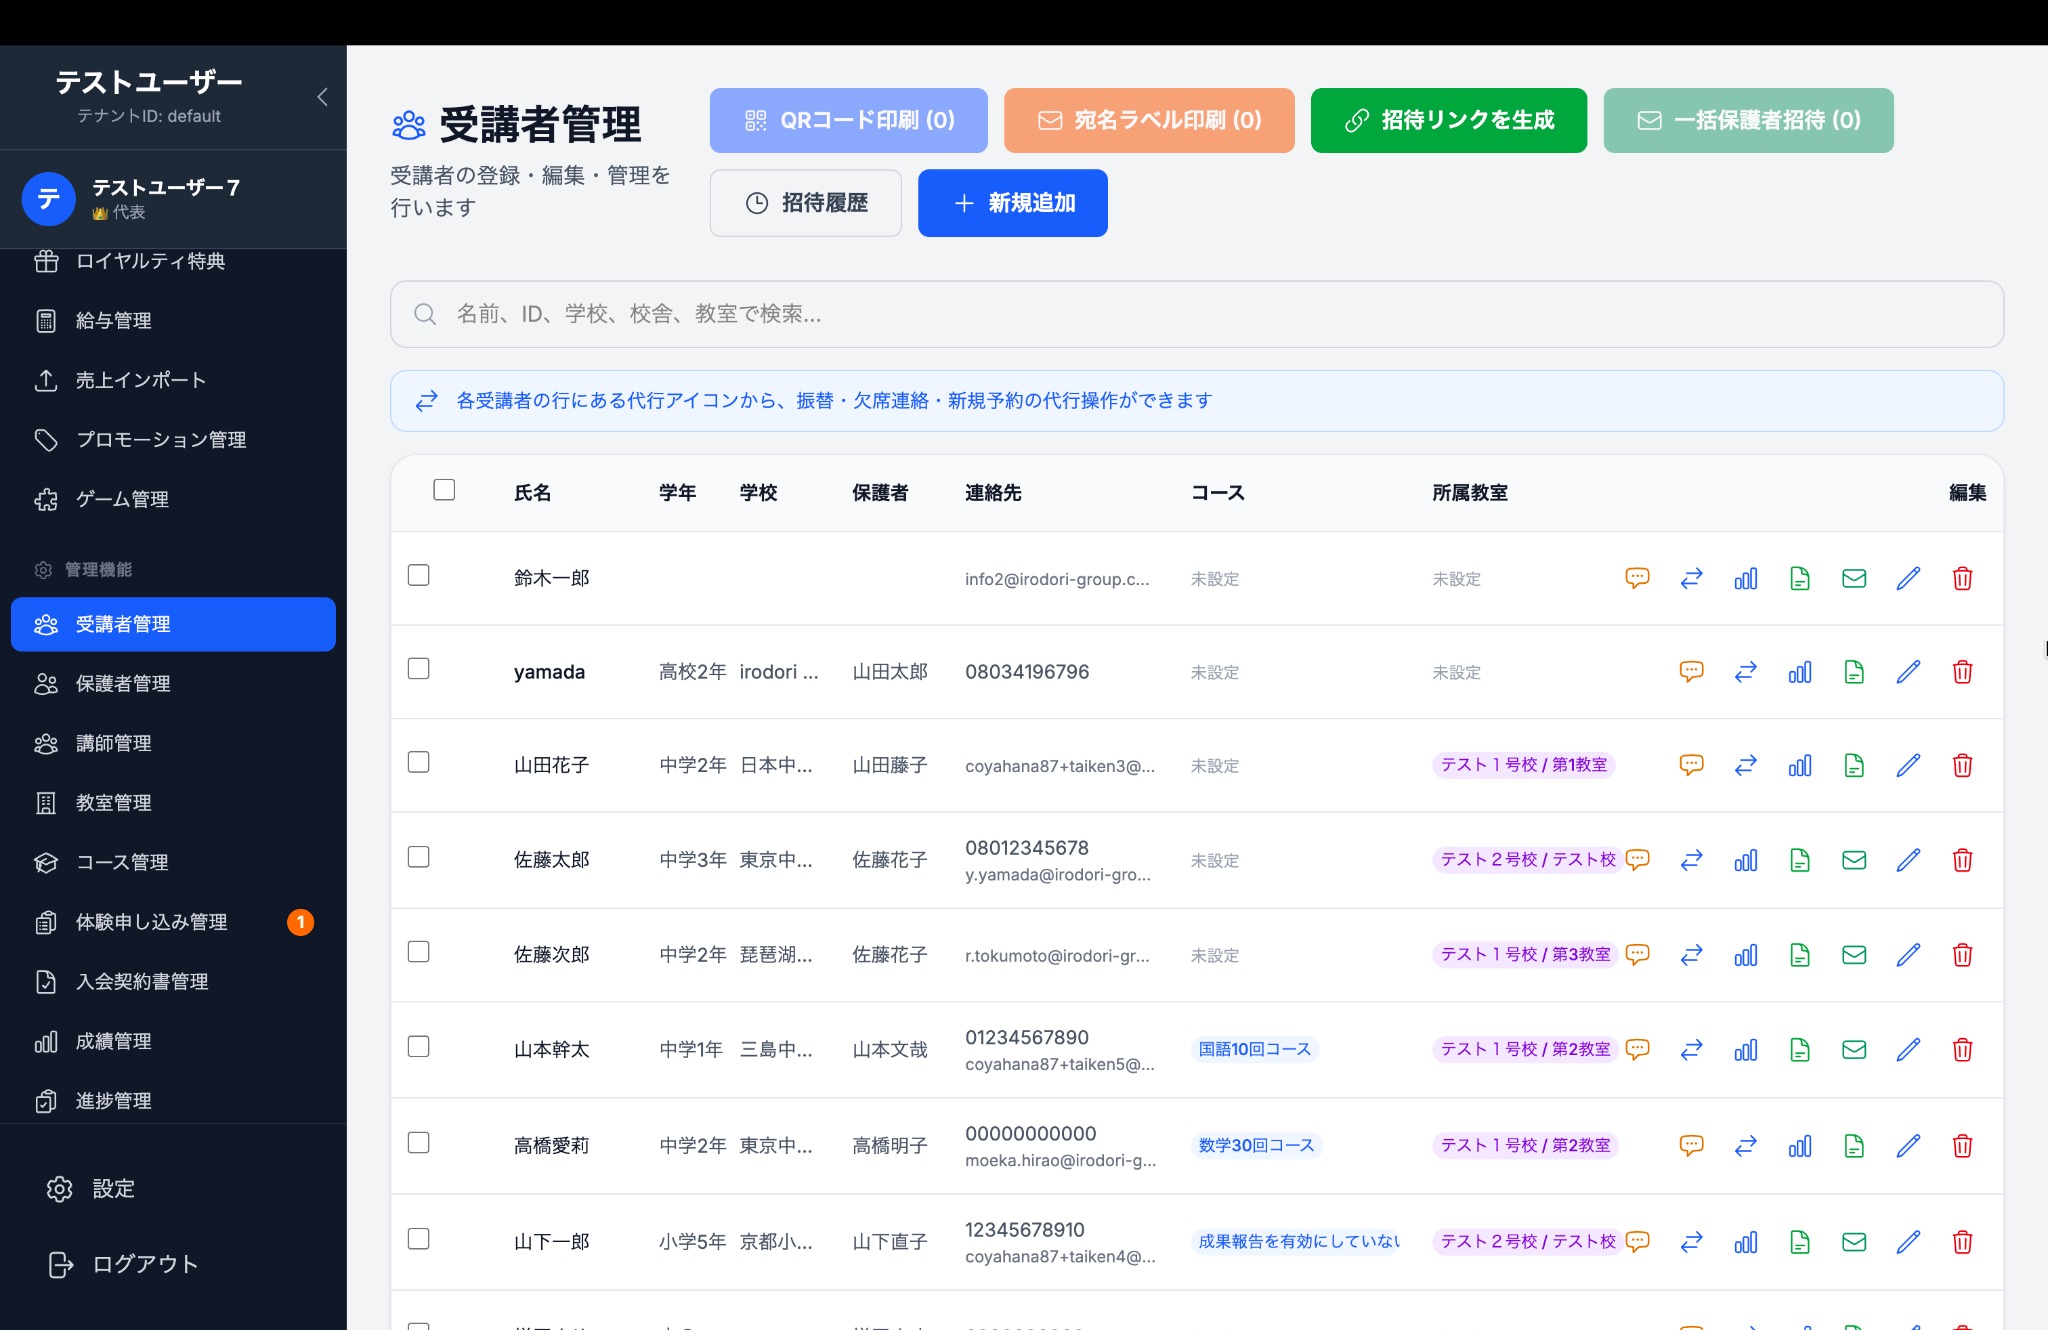Check the row checkbox for 高橋愛莉

click(419, 1142)
